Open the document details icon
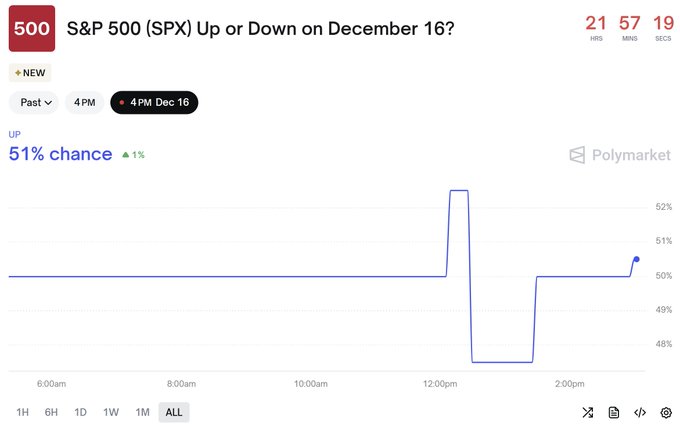 point(613,412)
